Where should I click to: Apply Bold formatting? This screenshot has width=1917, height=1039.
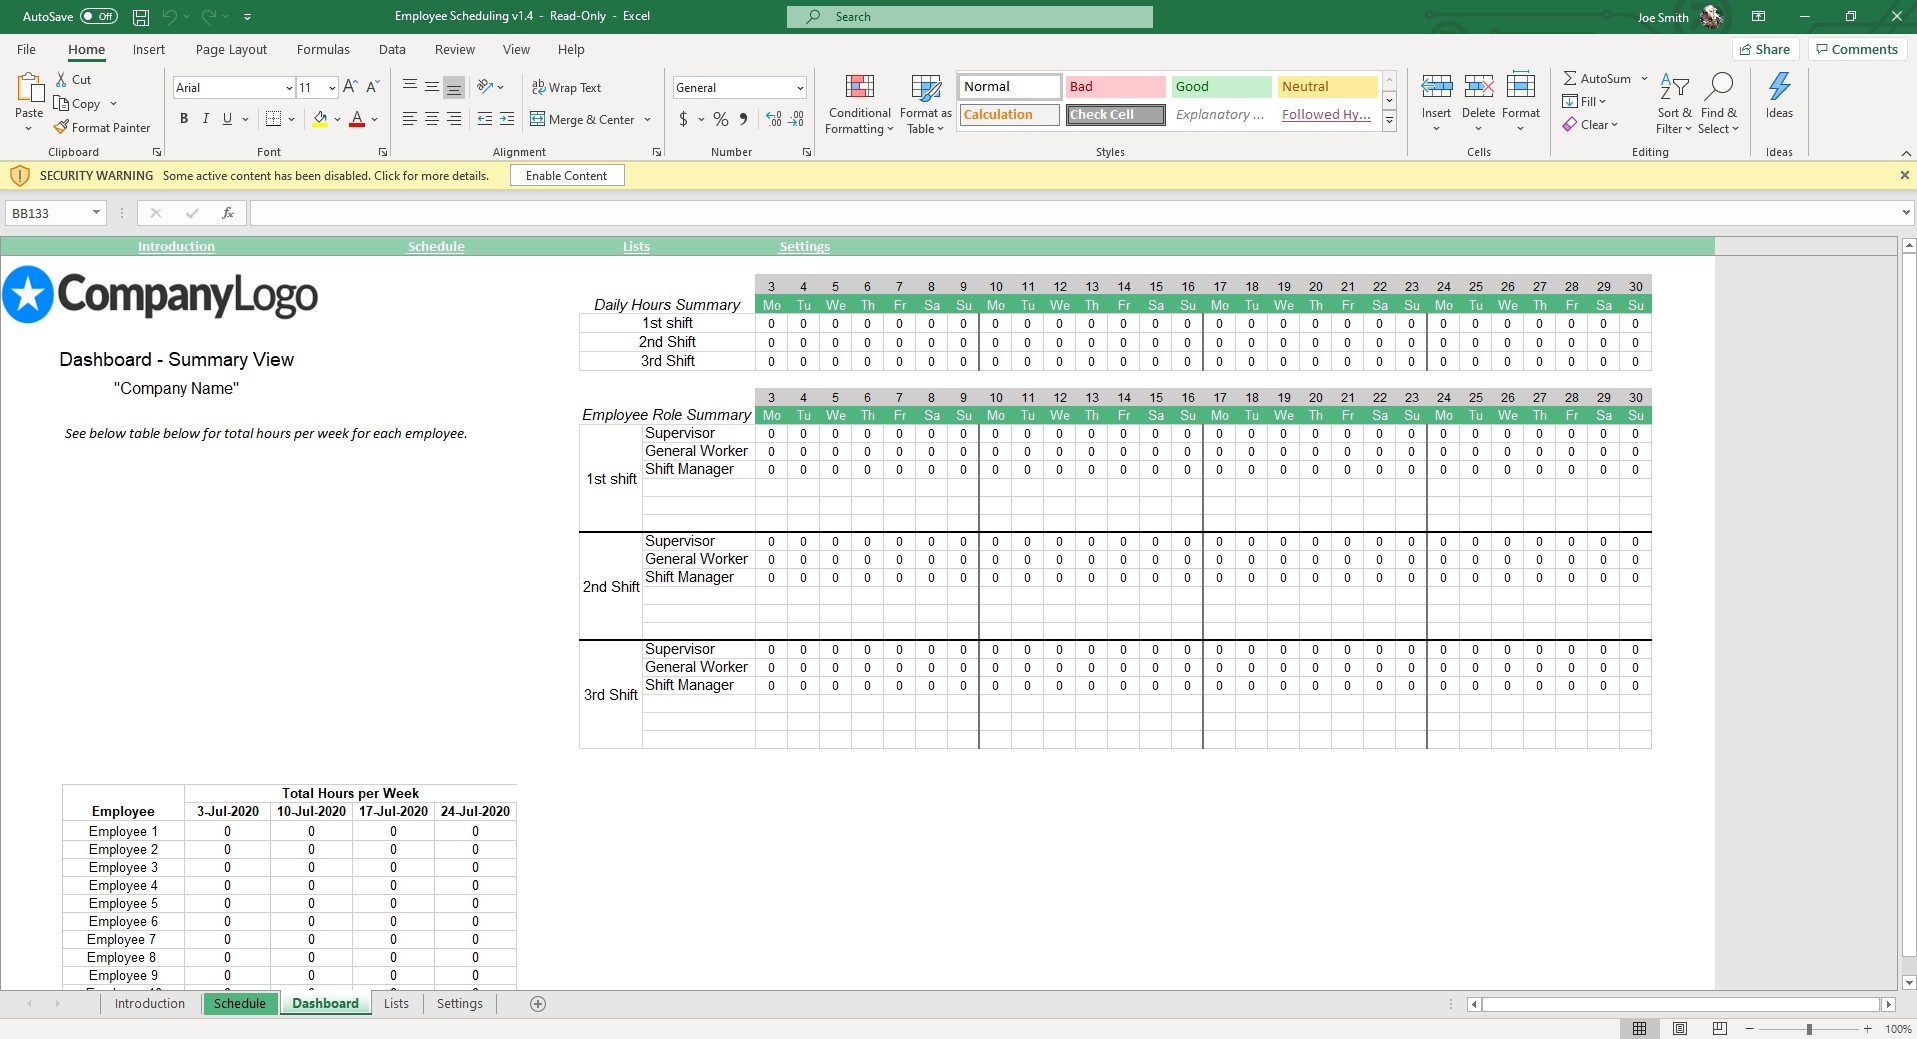pos(184,119)
